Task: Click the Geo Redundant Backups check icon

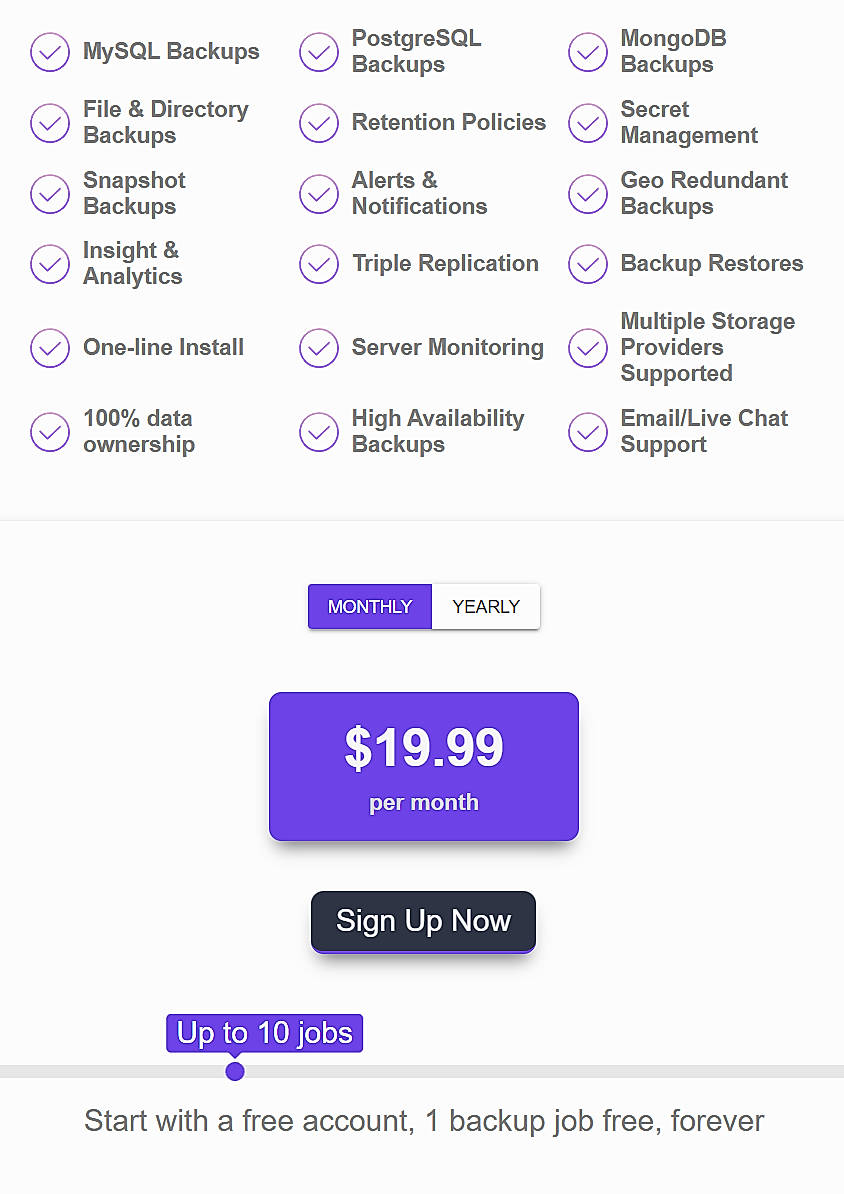Action: click(587, 194)
